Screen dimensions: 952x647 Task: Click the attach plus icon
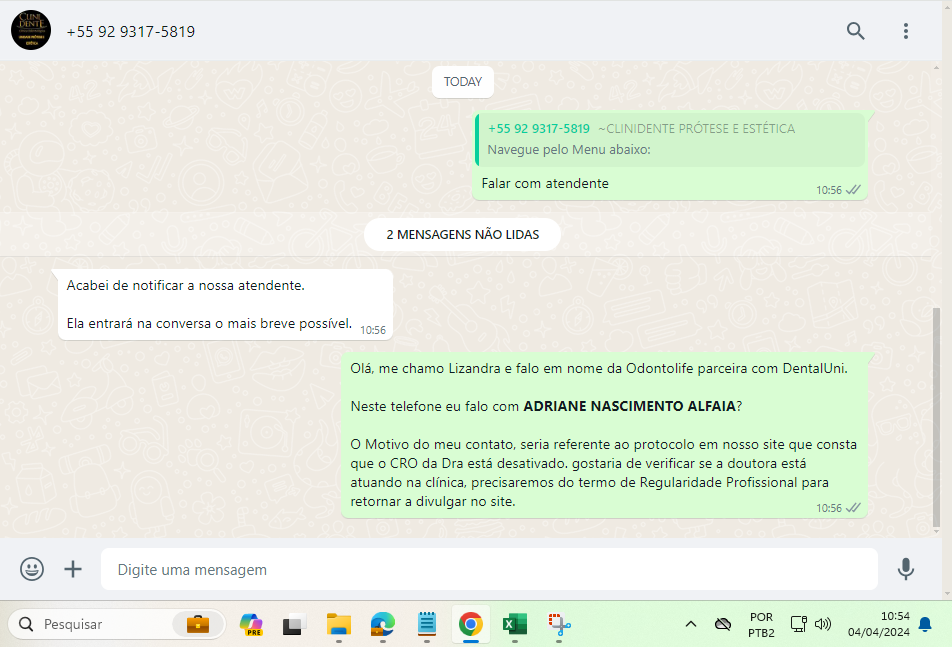click(73, 569)
